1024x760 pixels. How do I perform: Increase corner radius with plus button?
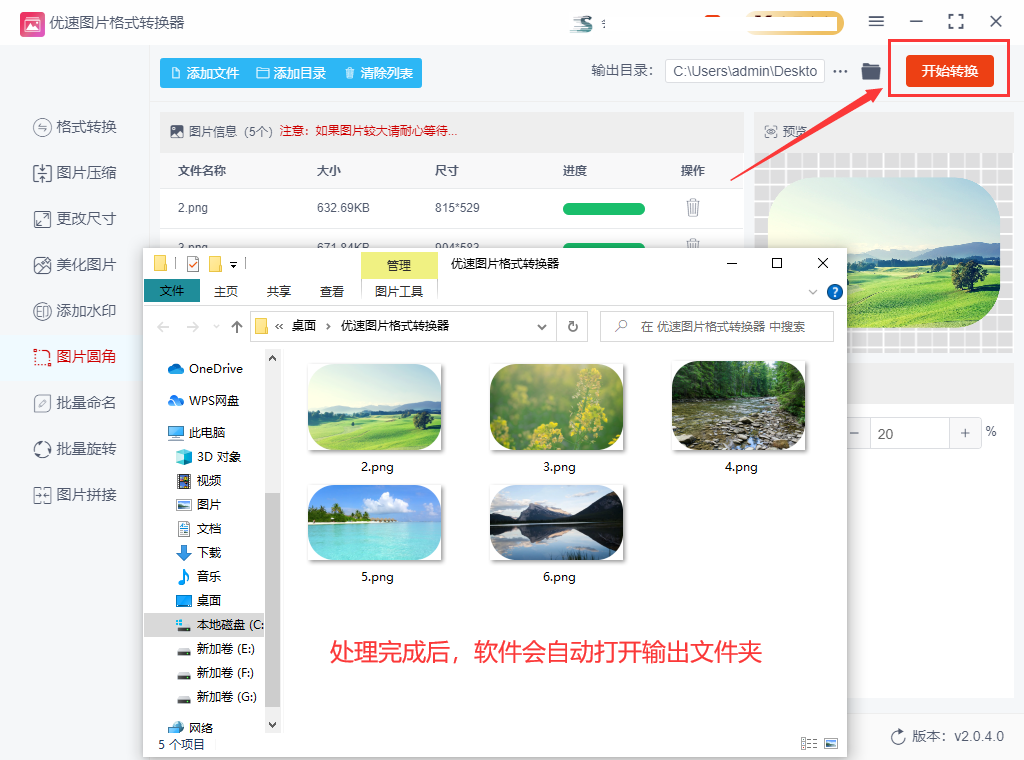[965, 433]
